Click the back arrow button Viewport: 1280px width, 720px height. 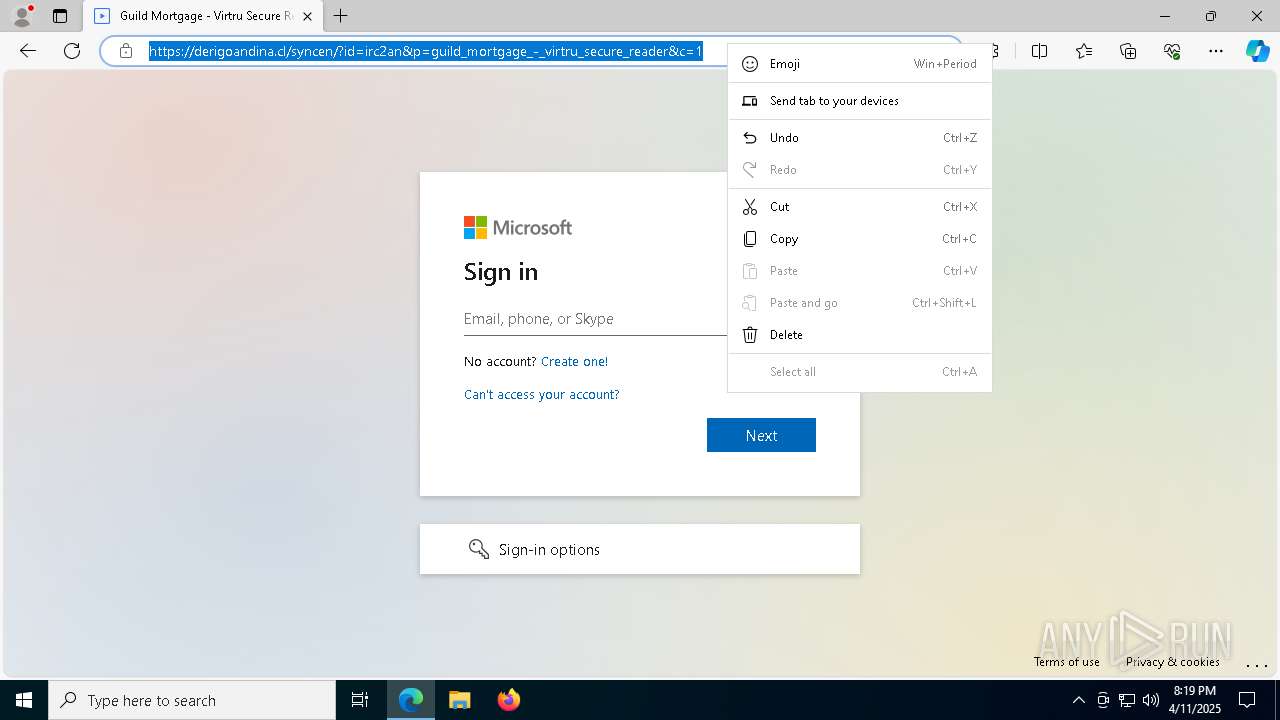(28, 51)
